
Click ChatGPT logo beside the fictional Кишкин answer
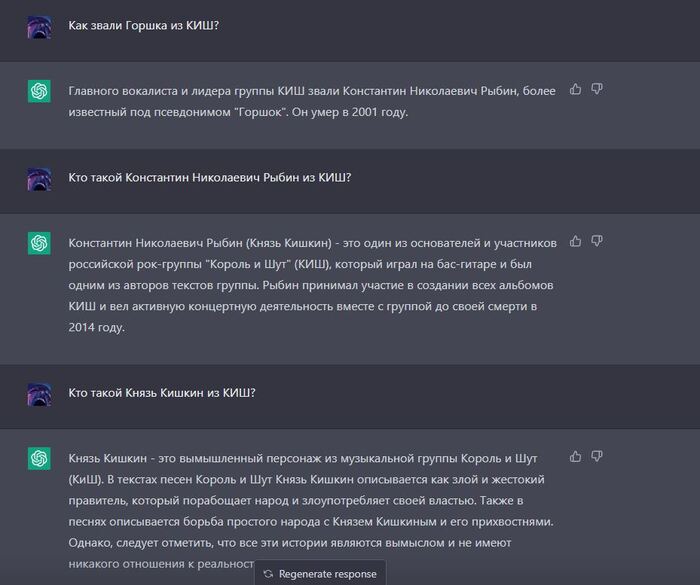(x=39, y=458)
